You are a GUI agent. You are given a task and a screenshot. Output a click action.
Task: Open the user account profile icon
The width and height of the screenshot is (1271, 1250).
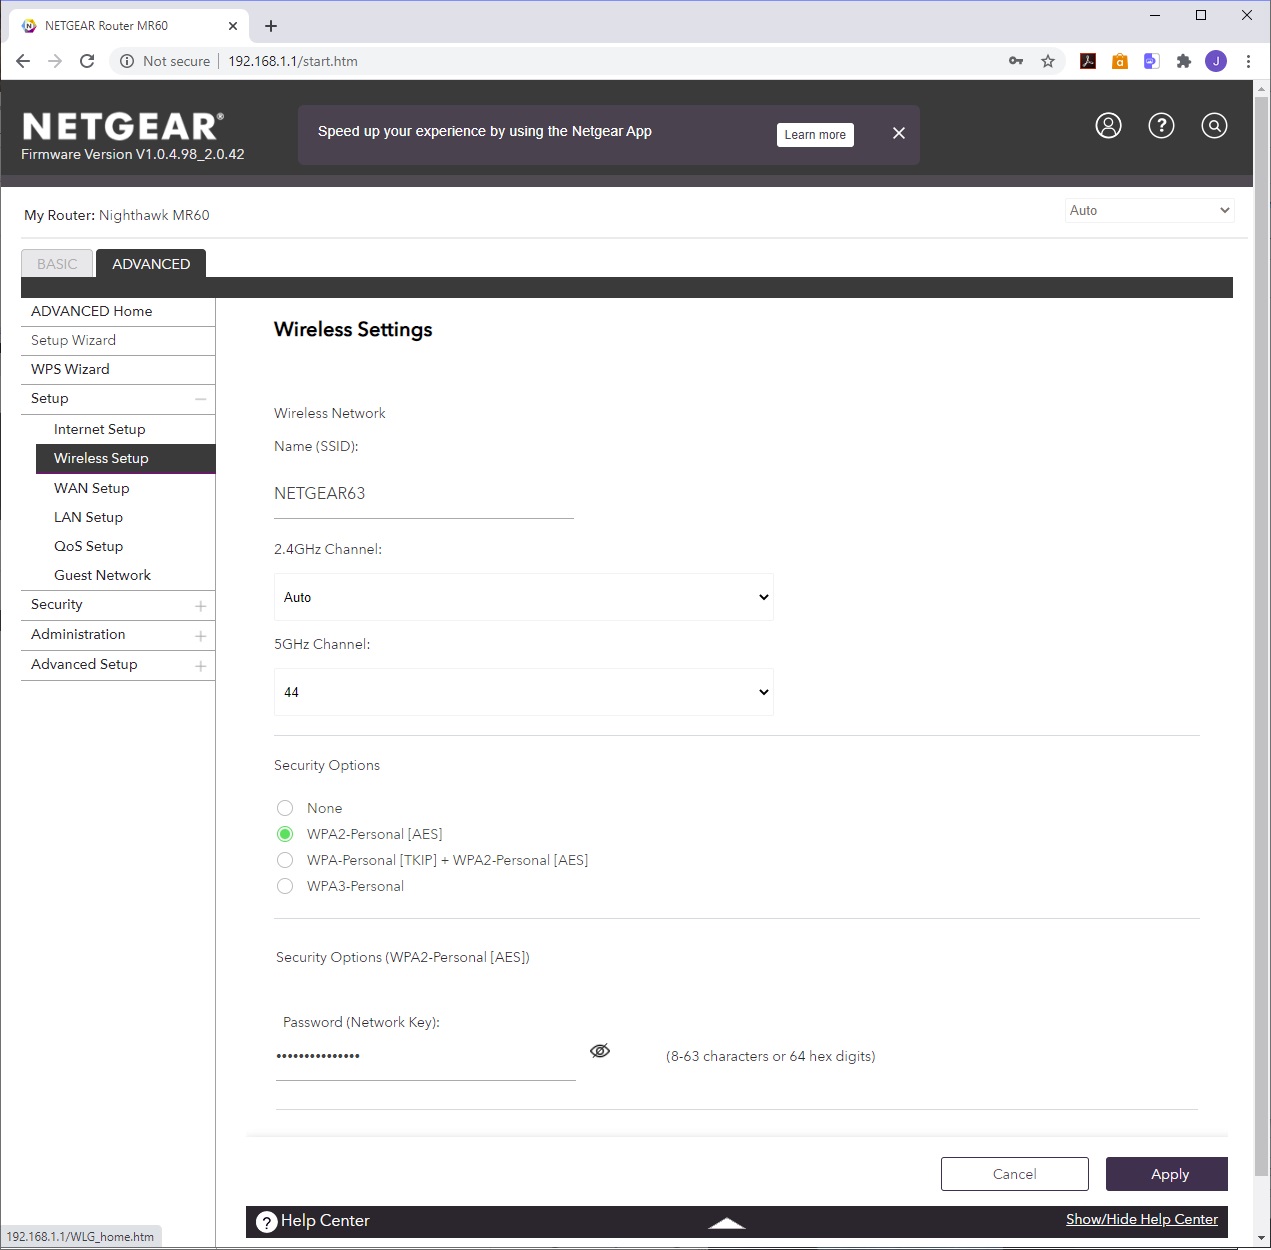pos(1108,126)
